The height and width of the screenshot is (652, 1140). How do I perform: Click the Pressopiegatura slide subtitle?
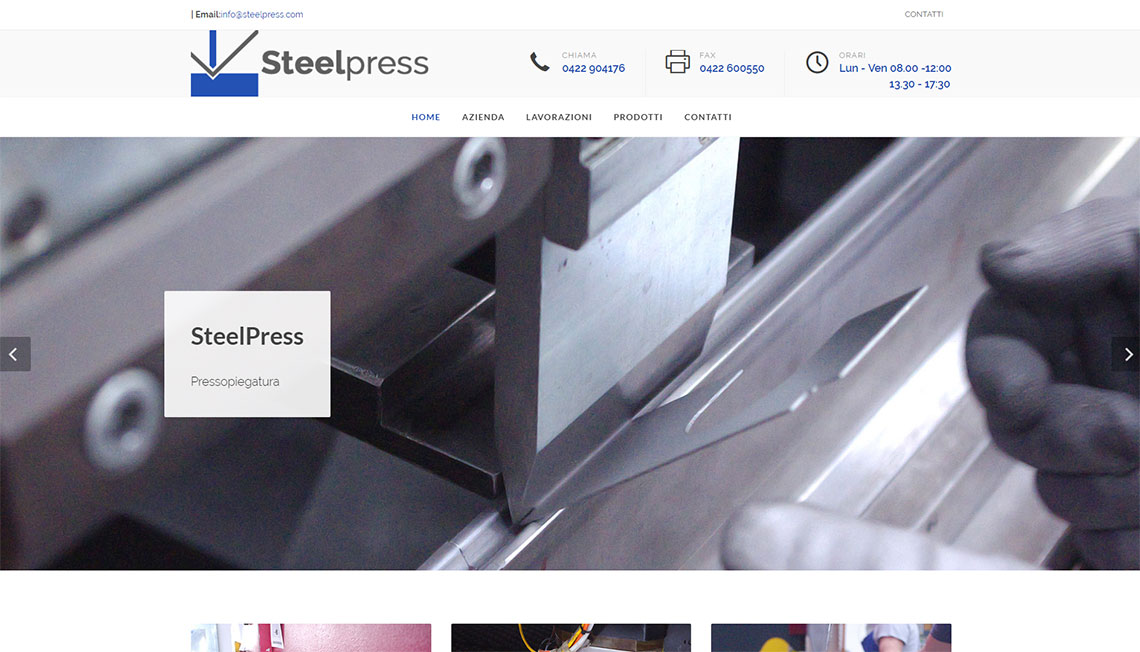tap(235, 382)
